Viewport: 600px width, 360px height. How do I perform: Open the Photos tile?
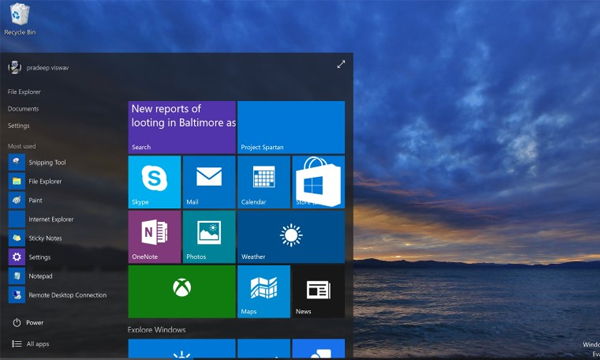[x=209, y=237]
